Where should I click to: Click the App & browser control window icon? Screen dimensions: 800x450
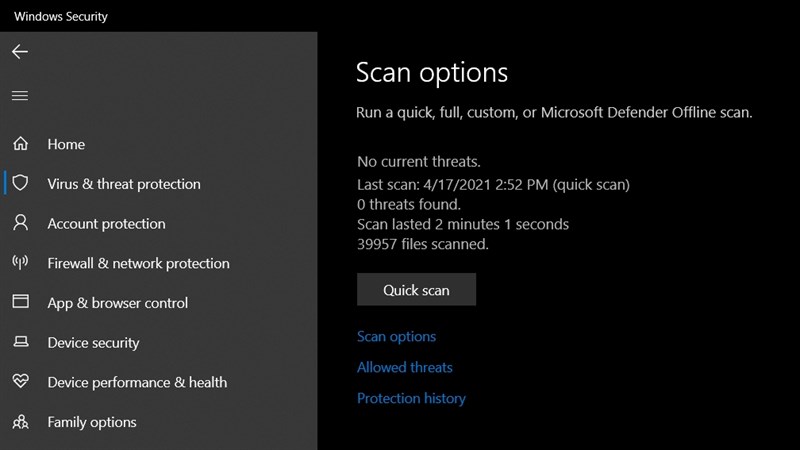(x=20, y=303)
